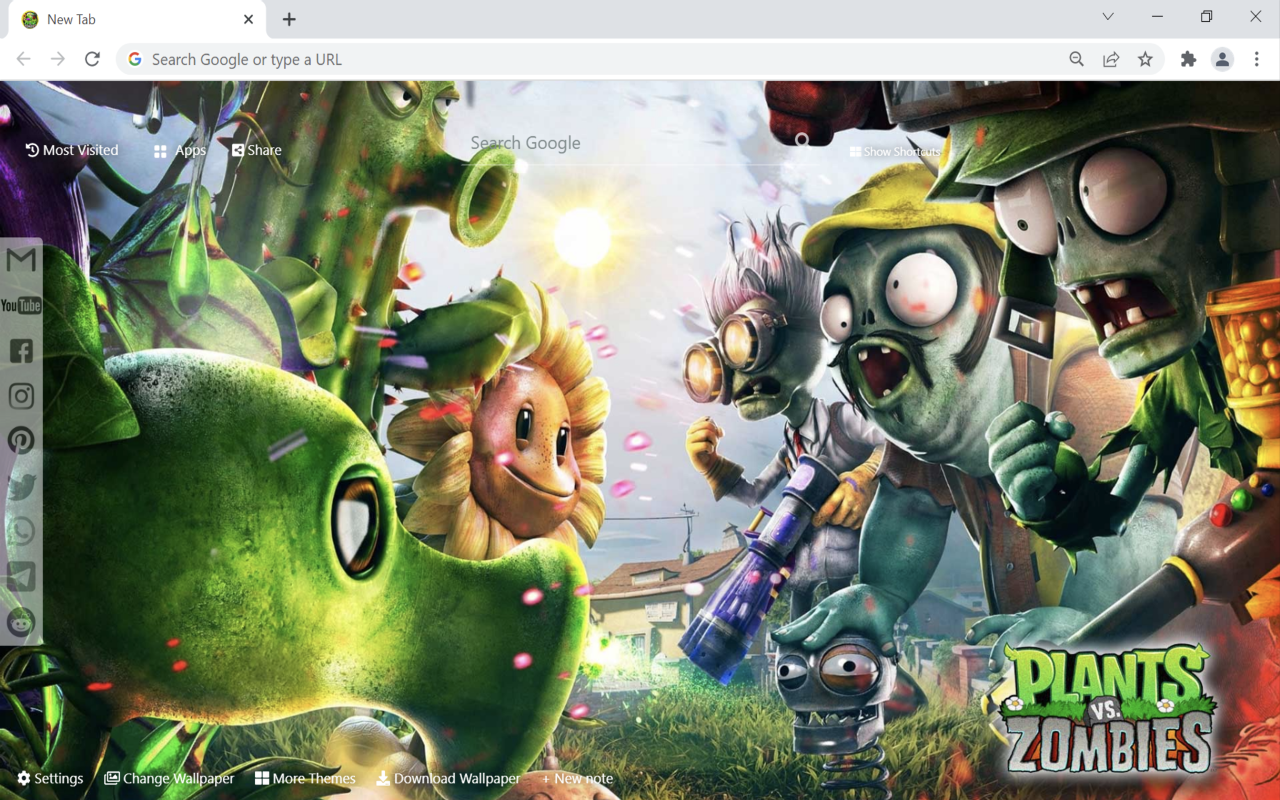
Task: Click the zoom magnifier icon in address bar
Action: pyautogui.click(x=1077, y=59)
